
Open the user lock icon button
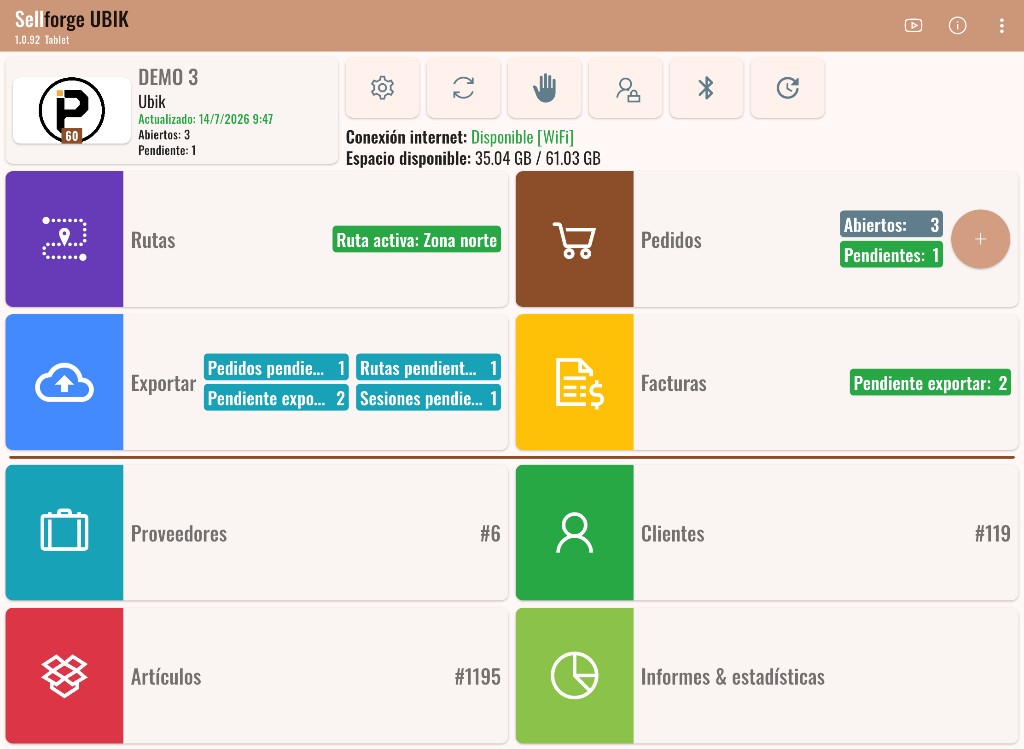[626, 88]
